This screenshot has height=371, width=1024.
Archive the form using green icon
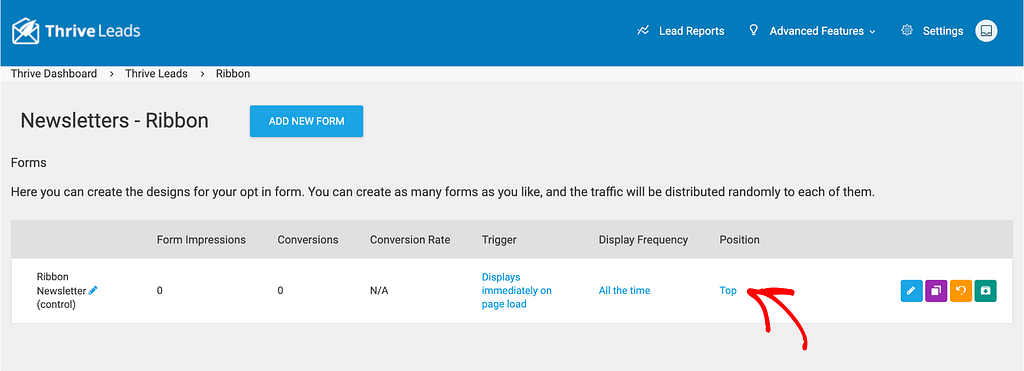pos(985,291)
